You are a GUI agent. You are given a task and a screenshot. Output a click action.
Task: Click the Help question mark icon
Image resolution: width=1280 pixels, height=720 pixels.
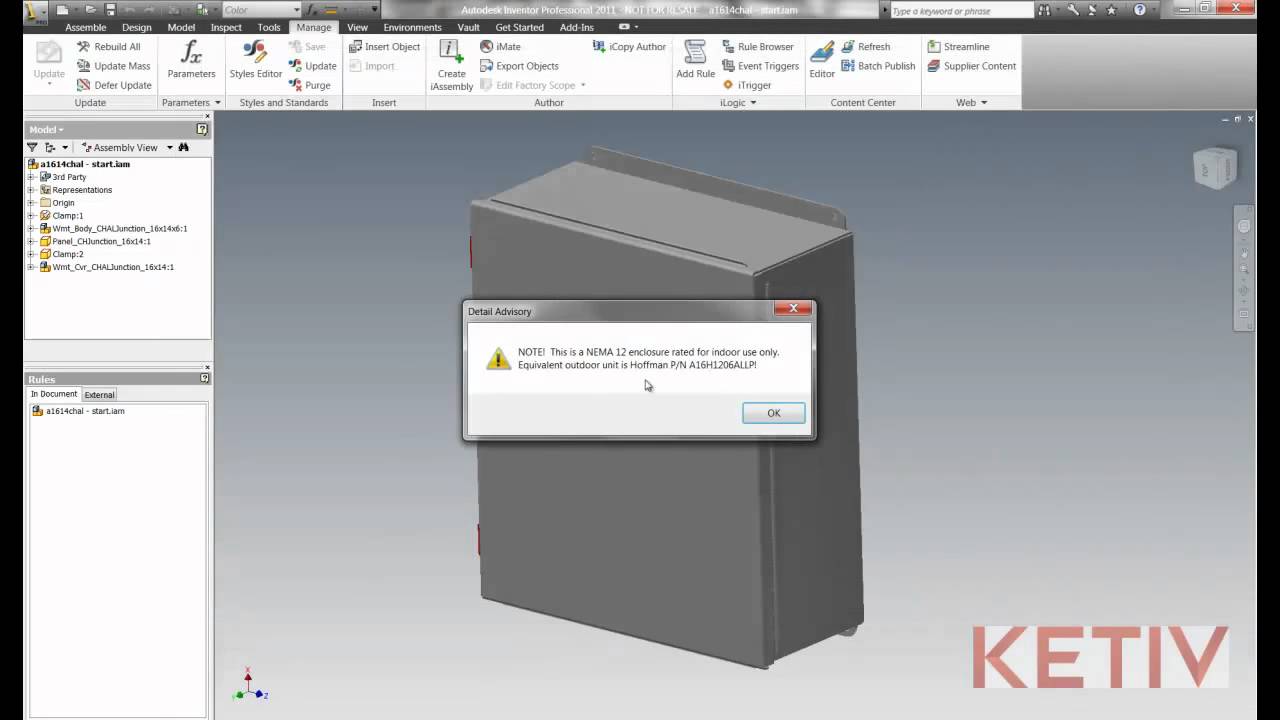click(x=1139, y=10)
